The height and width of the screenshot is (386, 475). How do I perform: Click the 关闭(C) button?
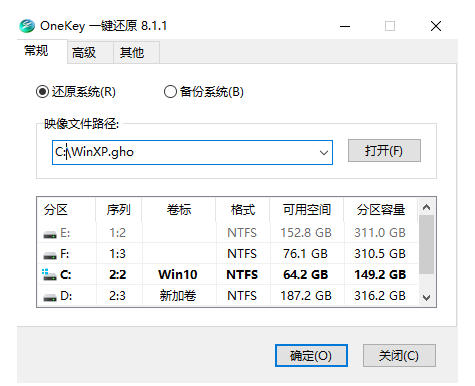point(399,356)
